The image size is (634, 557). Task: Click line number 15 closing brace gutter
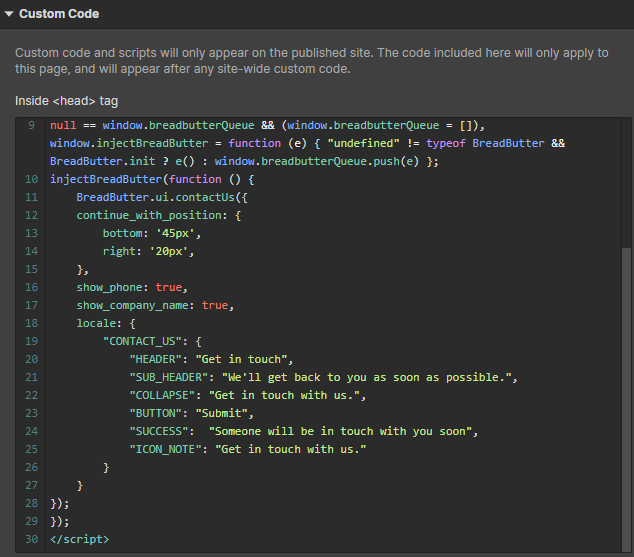pos(32,269)
